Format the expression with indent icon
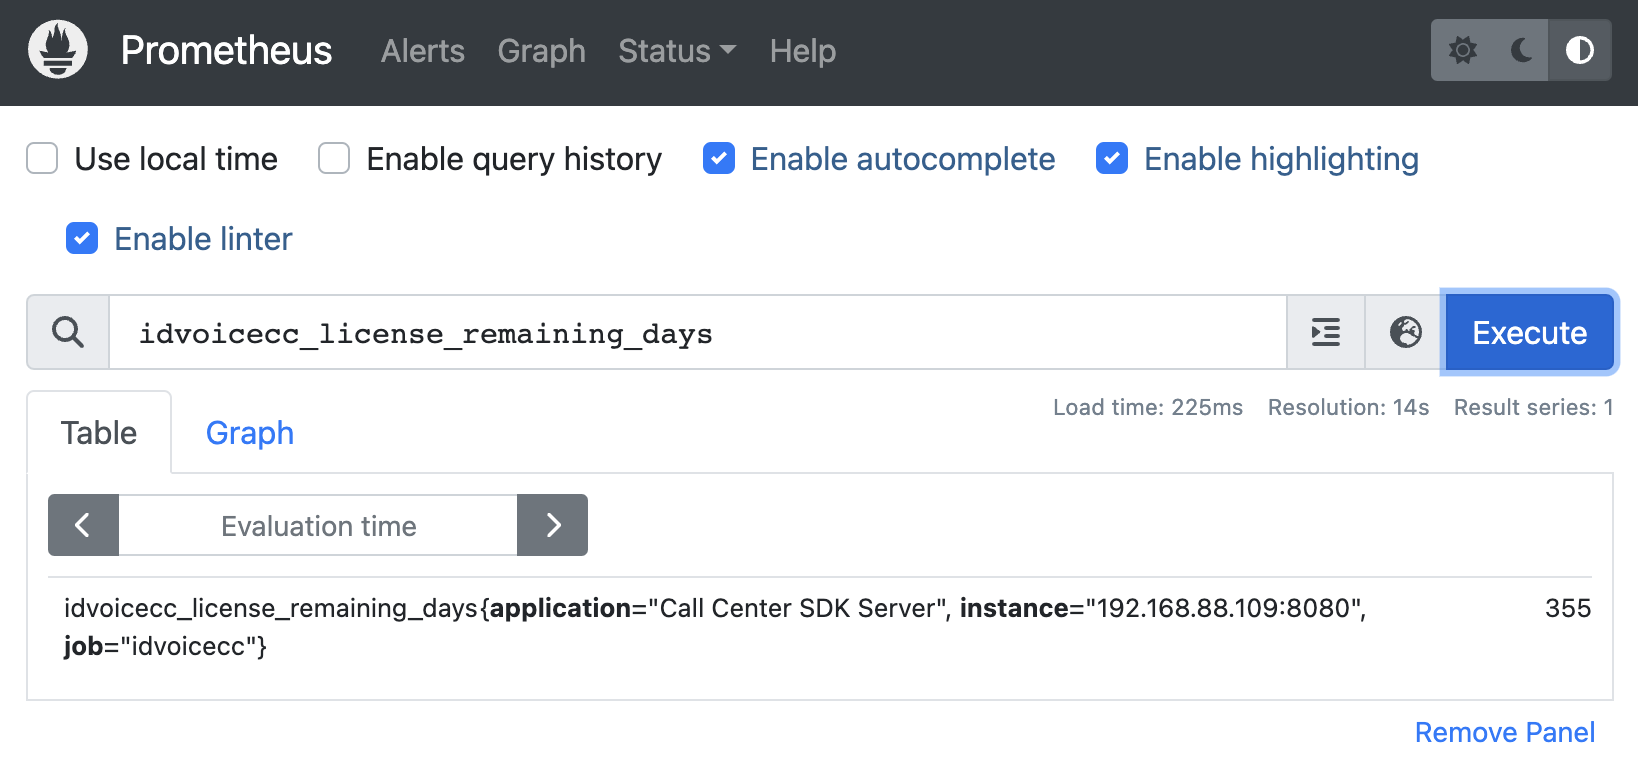Viewport: 1638px width, 770px height. click(1326, 332)
